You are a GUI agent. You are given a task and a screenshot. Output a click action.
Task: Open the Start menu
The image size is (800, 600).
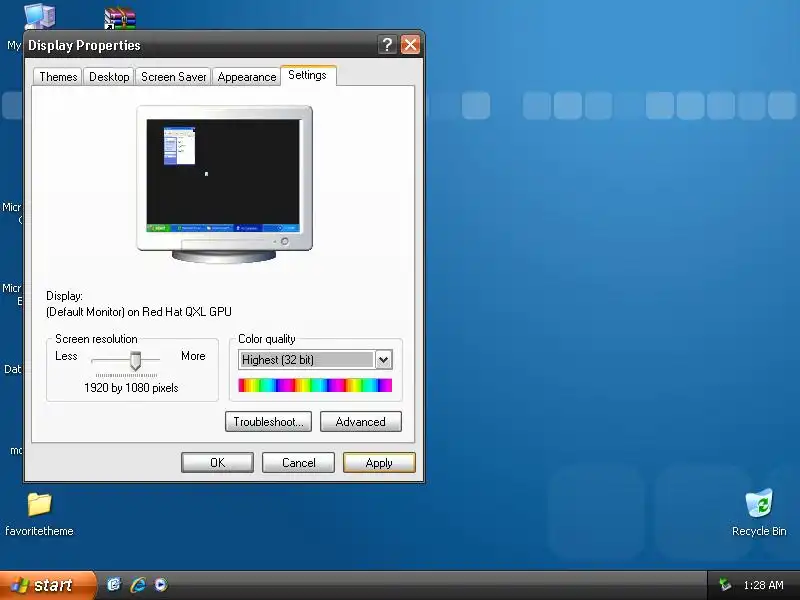[47, 585]
